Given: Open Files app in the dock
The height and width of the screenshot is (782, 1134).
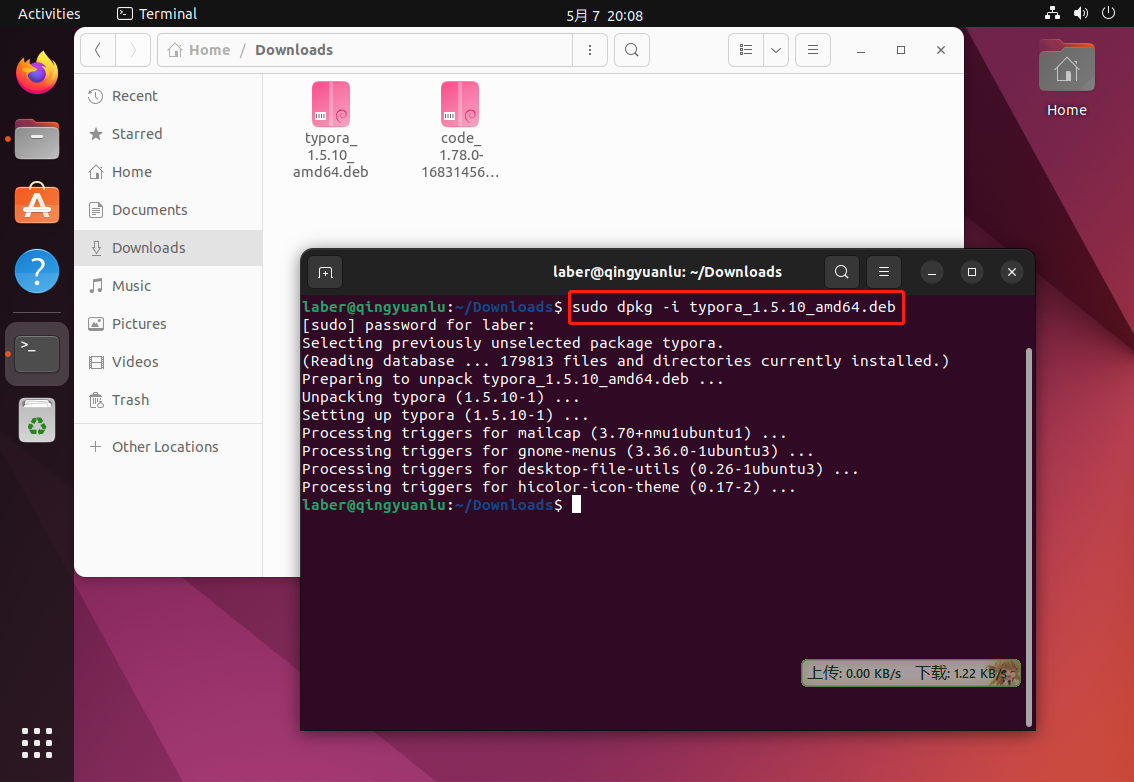Looking at the screenshot, I should click(x=37, y=139).
